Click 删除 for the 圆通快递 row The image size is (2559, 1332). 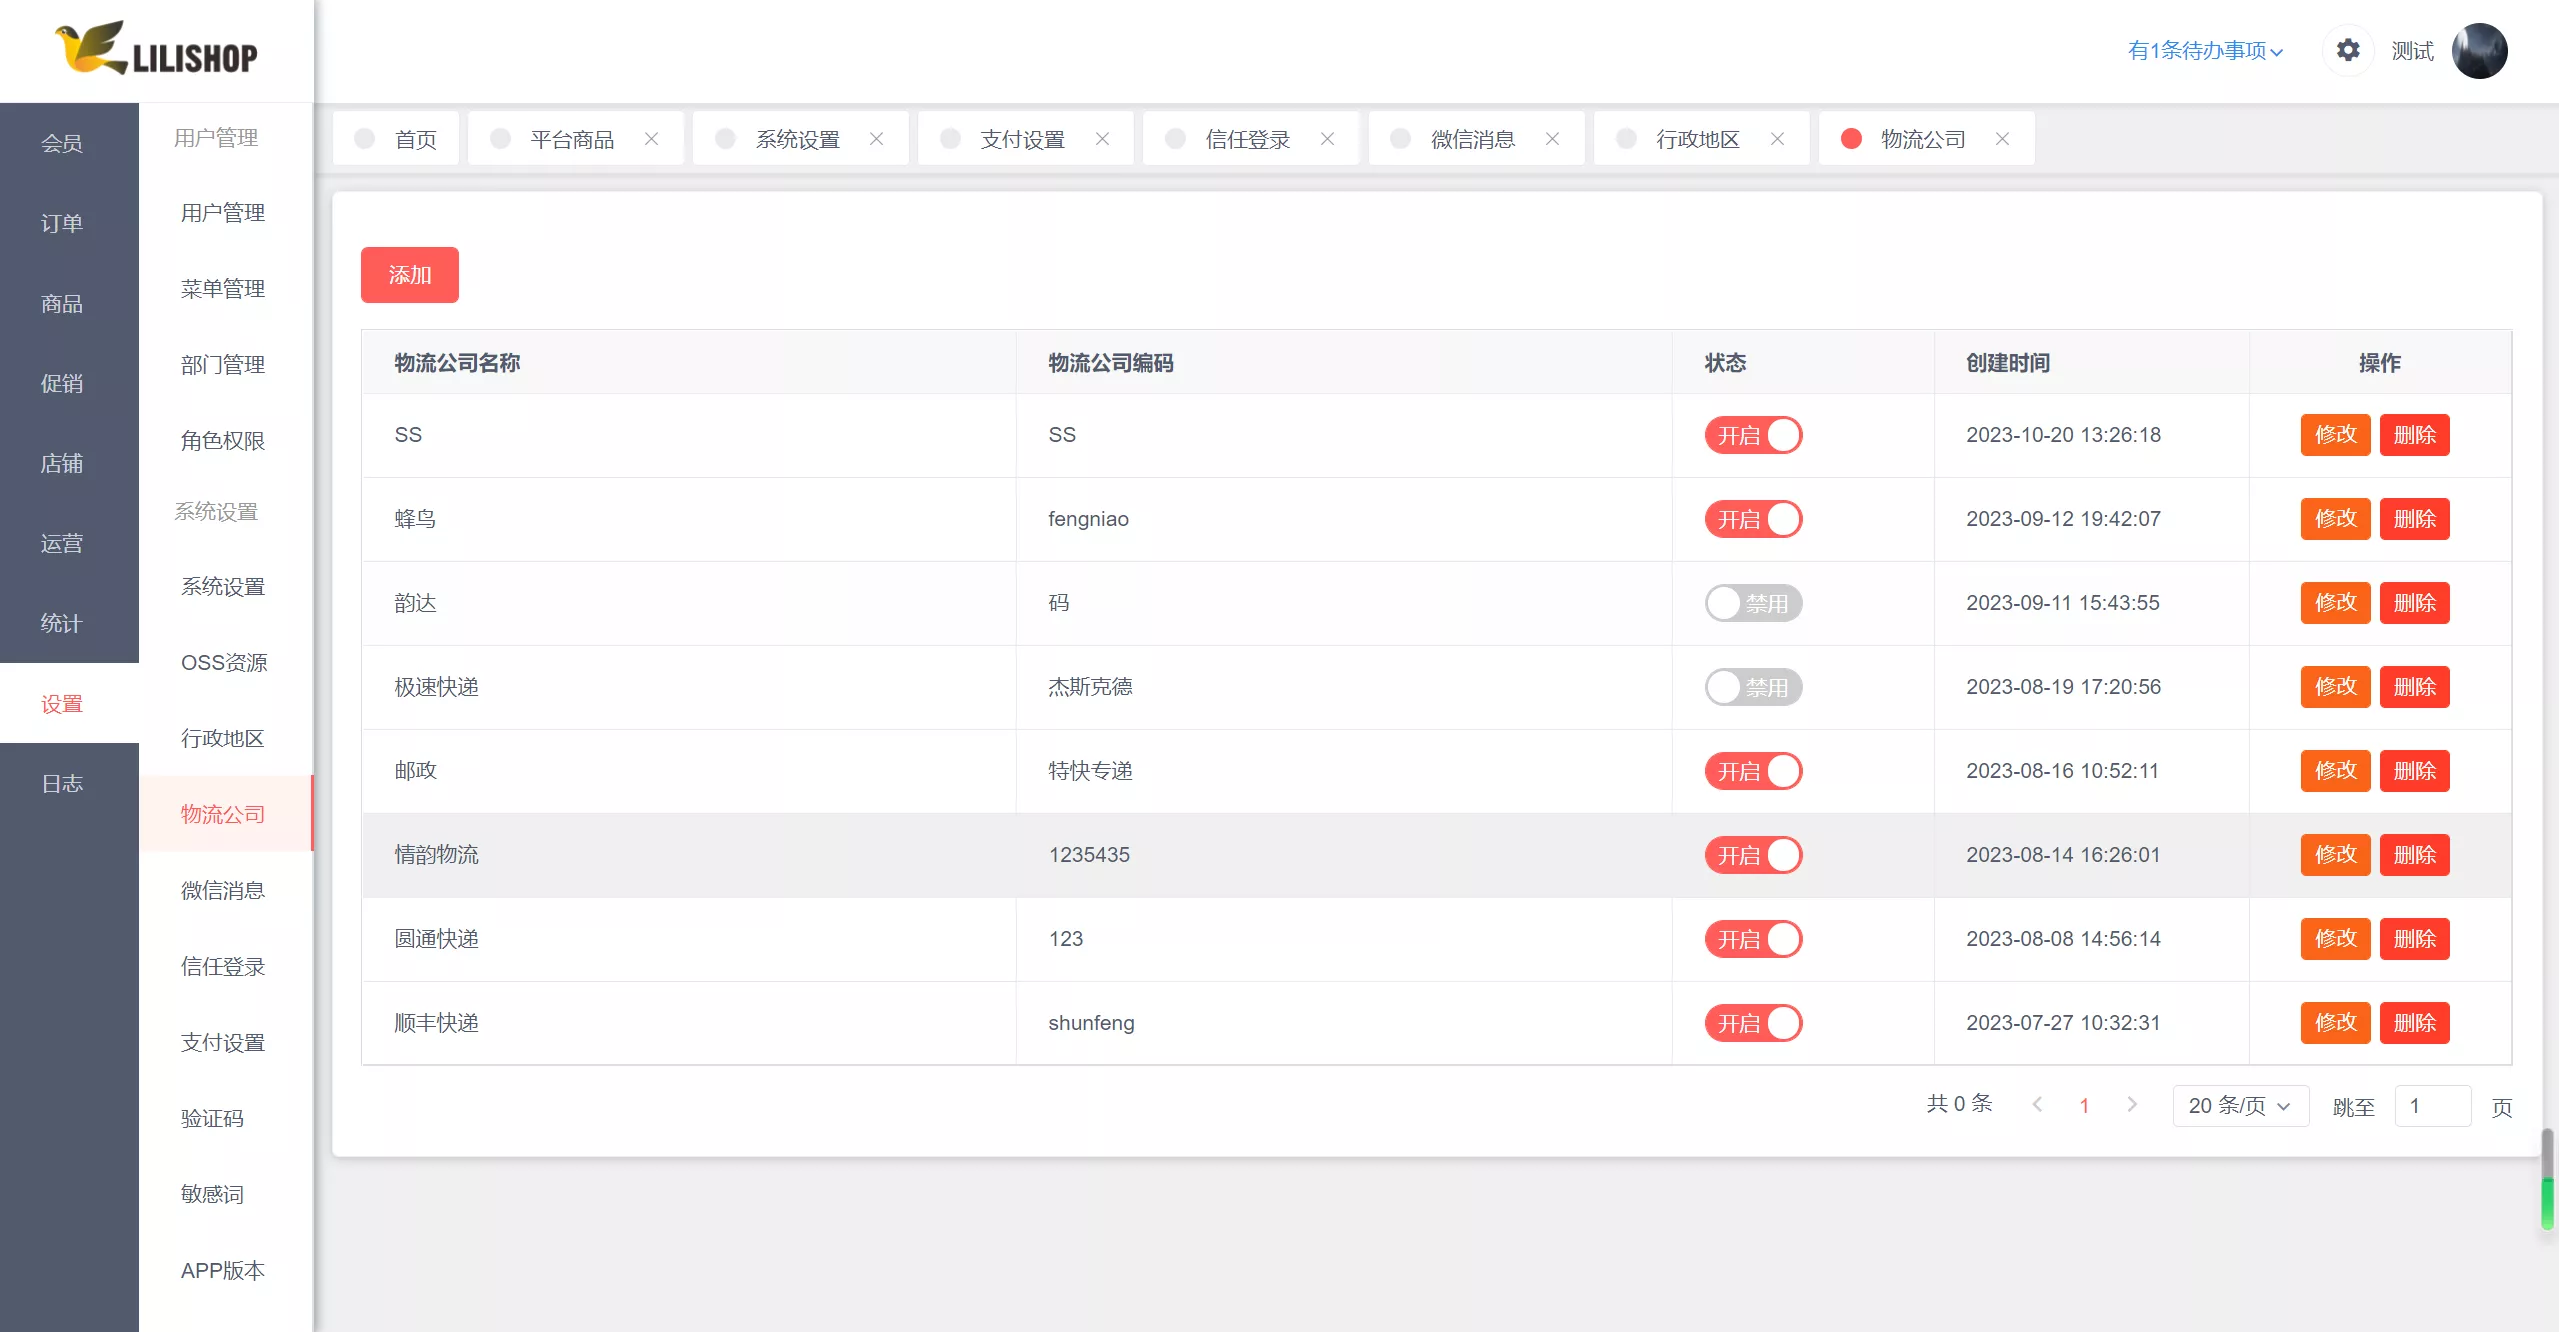[2414, 939]
